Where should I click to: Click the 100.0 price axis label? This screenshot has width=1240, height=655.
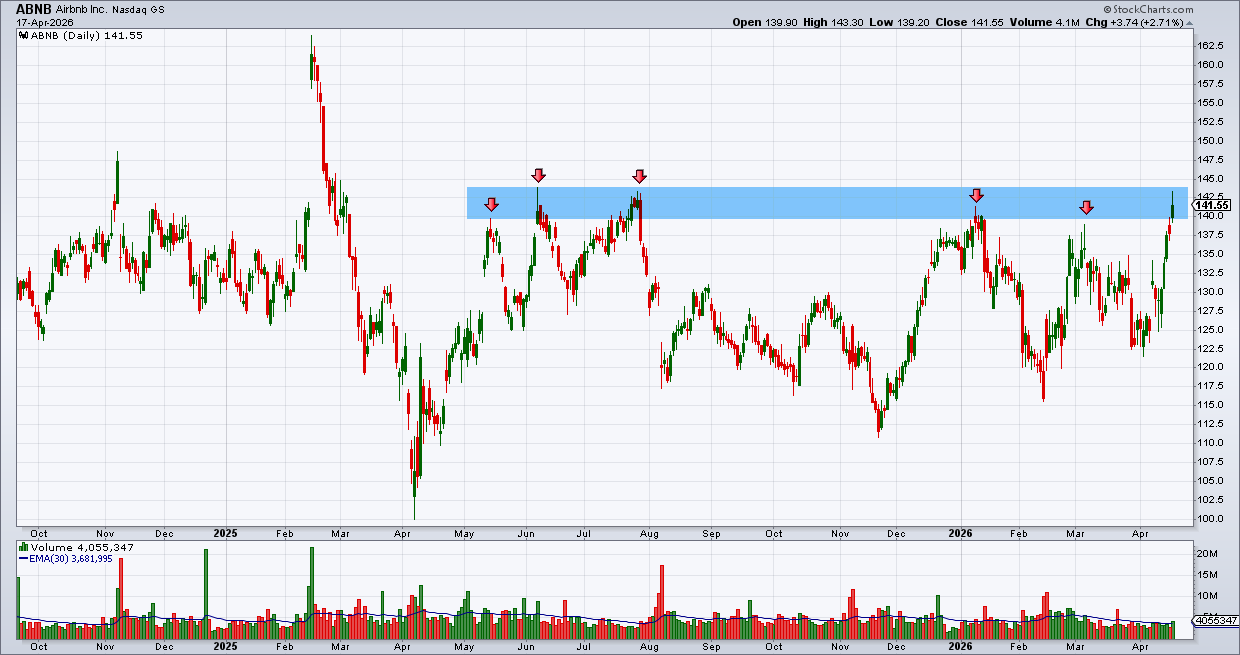(x=1210, y=519)
